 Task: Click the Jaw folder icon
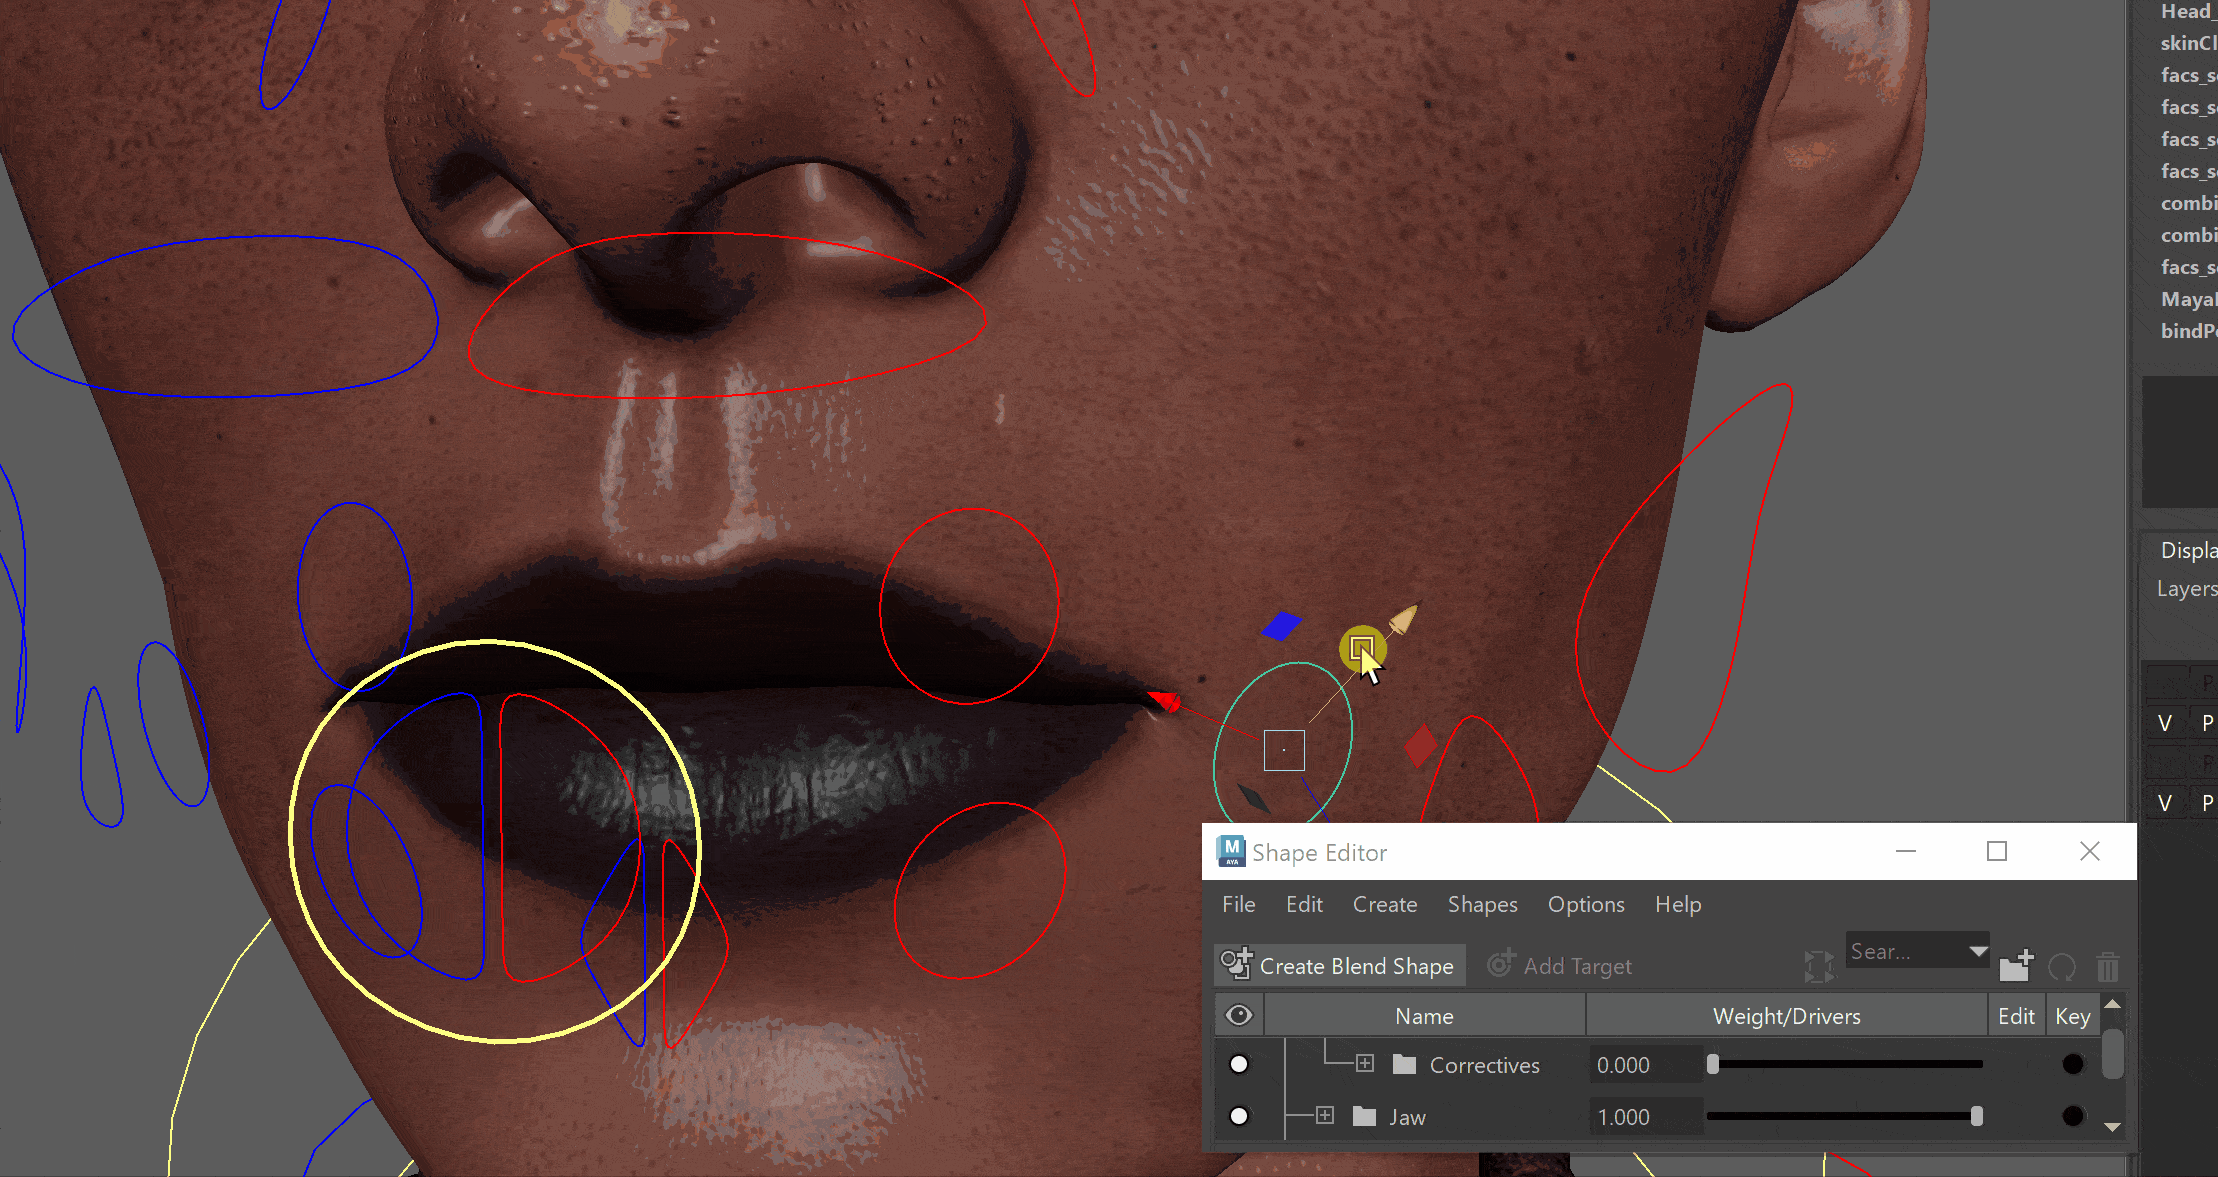click(x=1364, y=1117)
